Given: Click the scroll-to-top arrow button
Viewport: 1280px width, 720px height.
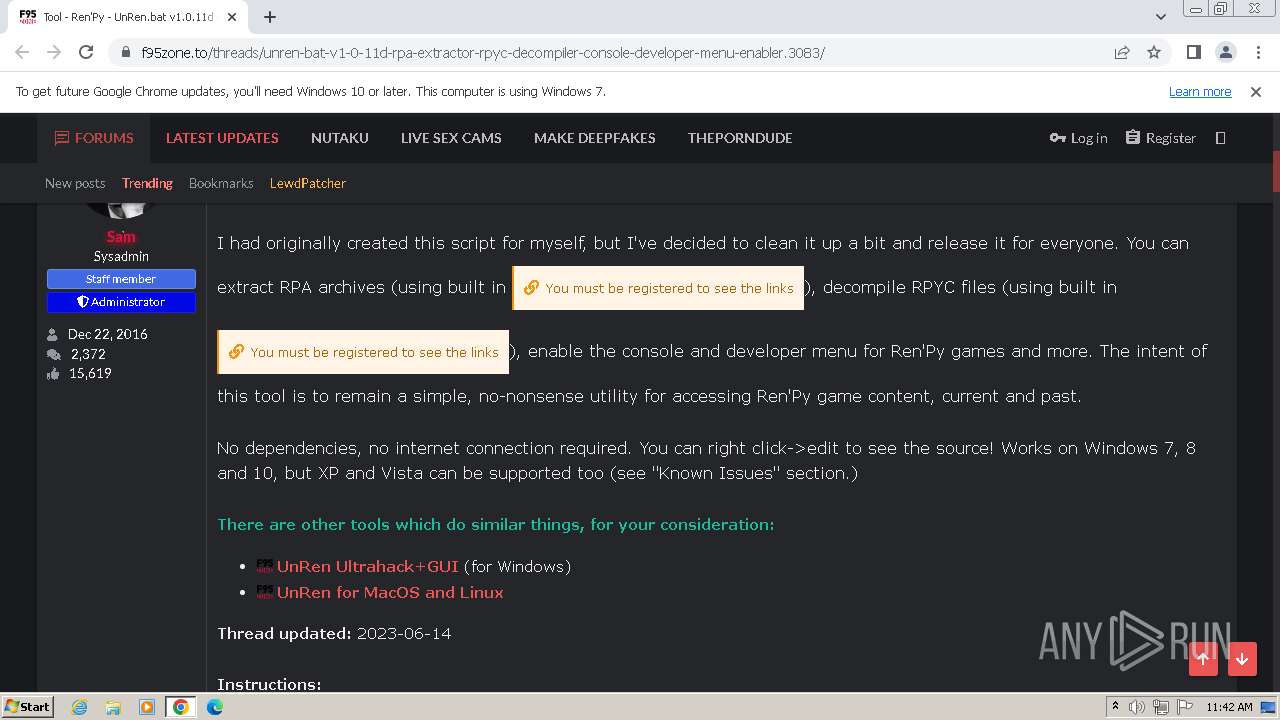Looking at the screenshot, I should pyautogui.click(x=1203, y=658).
